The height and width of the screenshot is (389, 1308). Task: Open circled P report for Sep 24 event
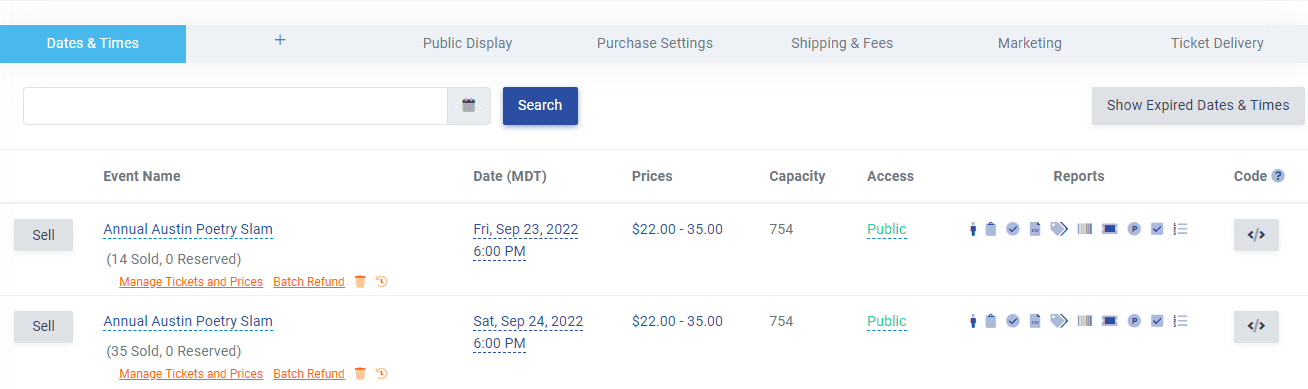(1134, 321)
